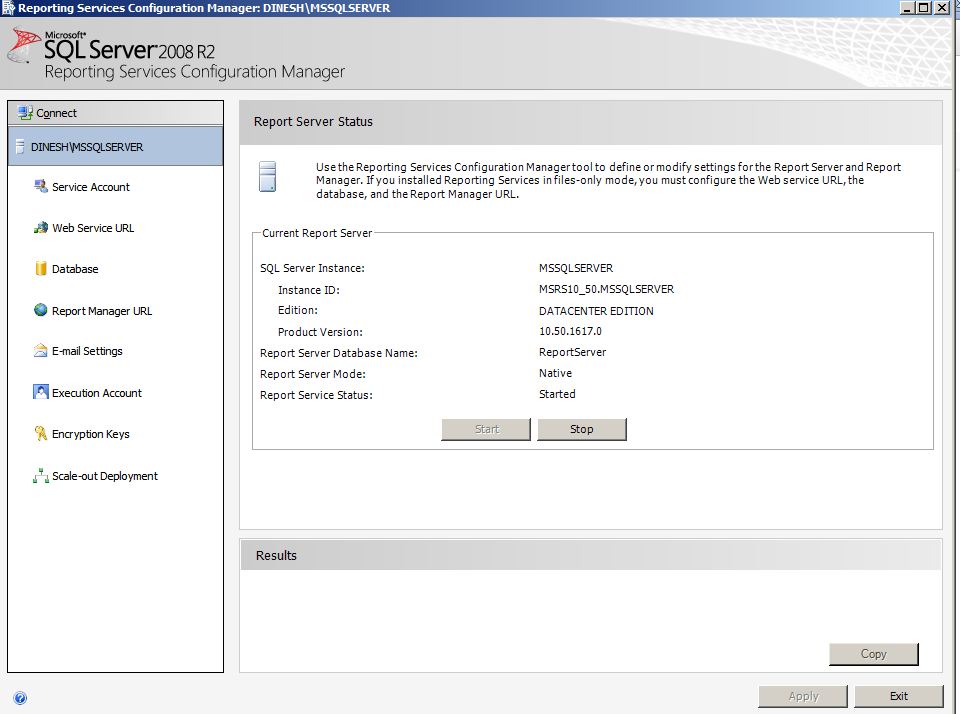Click the DATACENTER EDITION value
This screenshot has width=960, height=714.
[x=596, y=311]
